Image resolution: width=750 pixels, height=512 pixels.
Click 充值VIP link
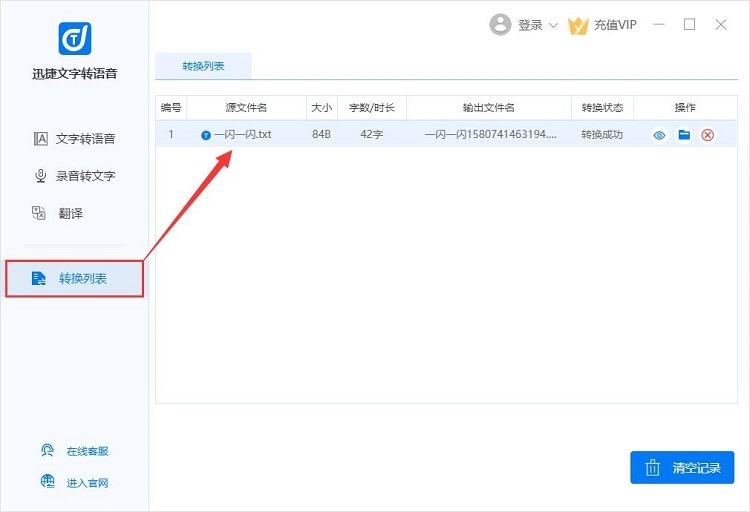coord(615,25)
